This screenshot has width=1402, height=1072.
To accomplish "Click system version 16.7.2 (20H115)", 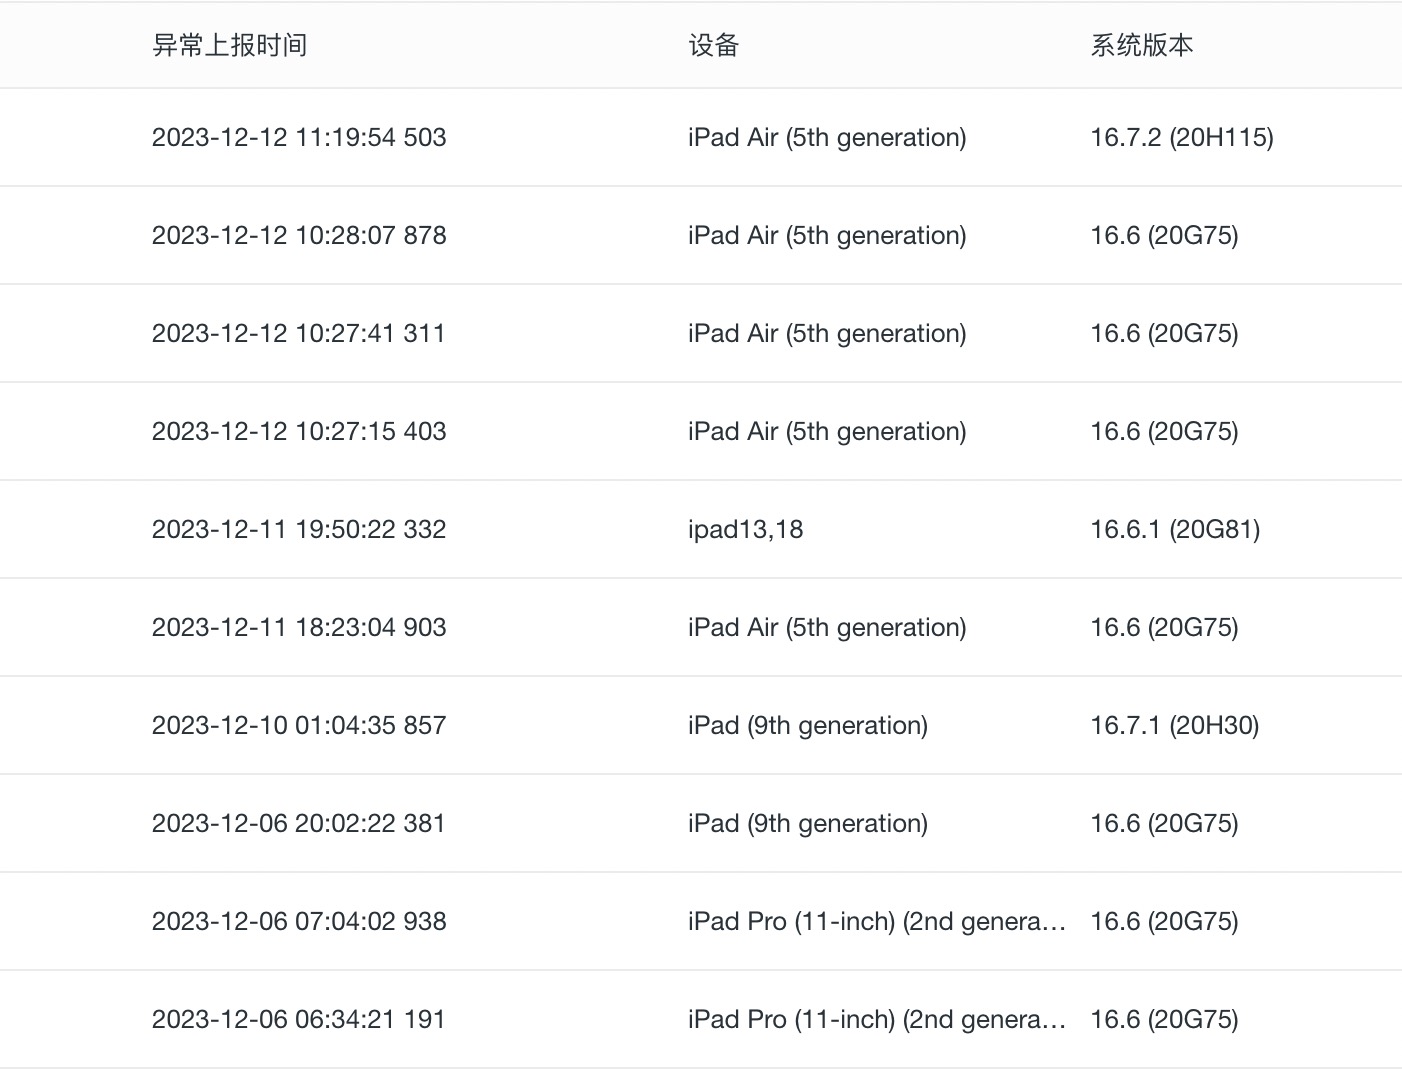I will click(1182, 137).
